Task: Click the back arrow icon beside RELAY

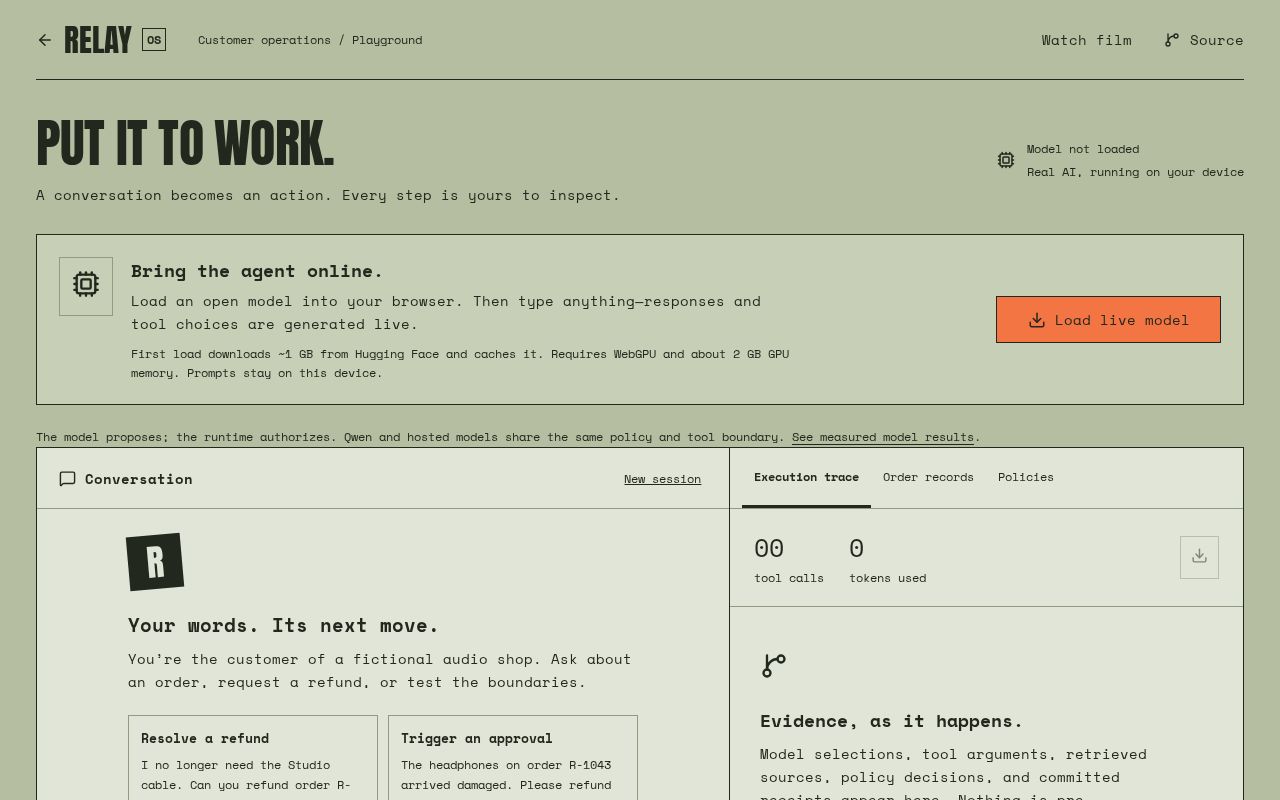Action: tap(45, 40)
